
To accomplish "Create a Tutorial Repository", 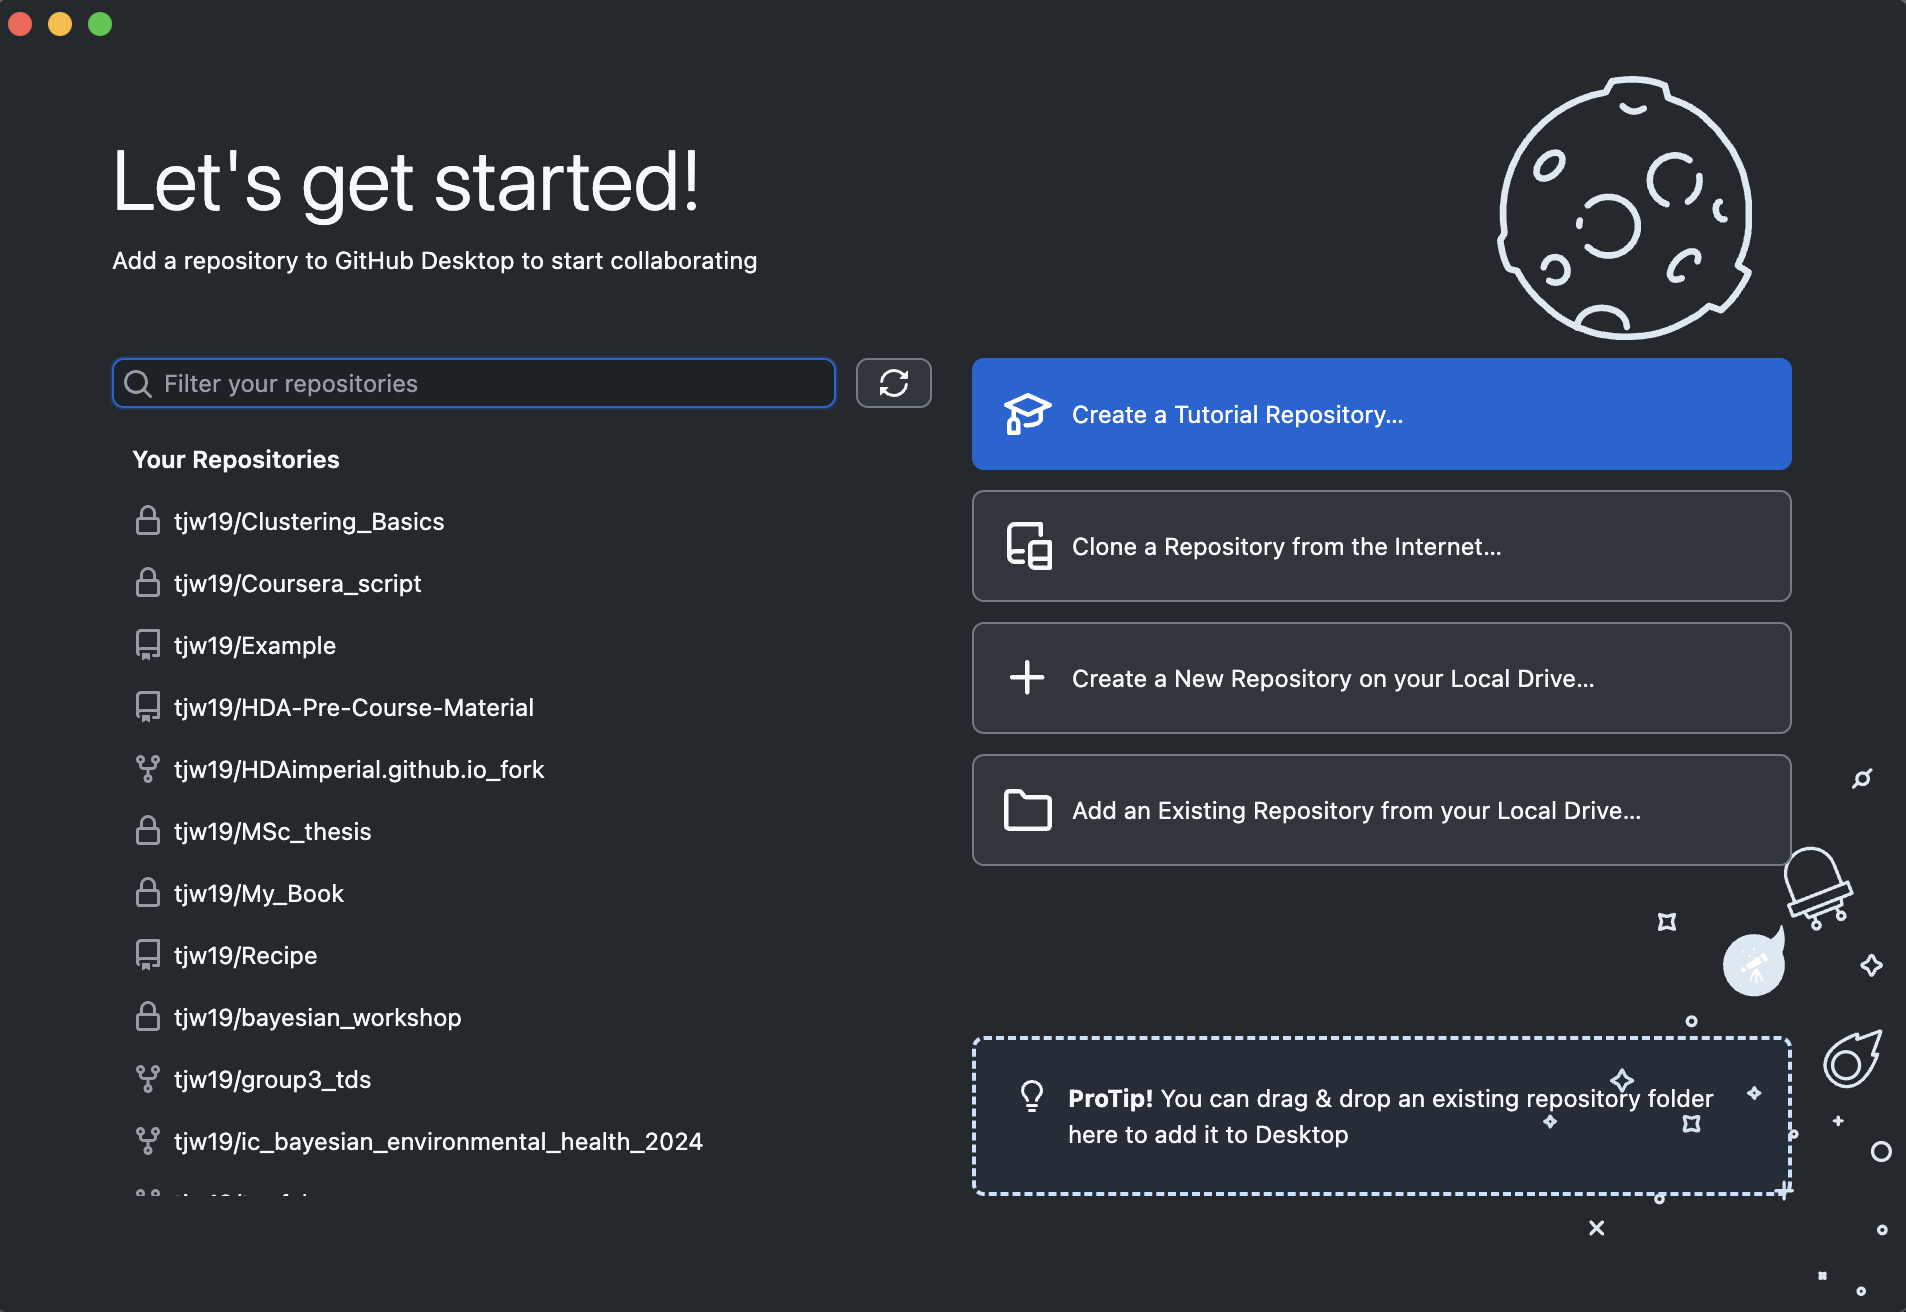I will pos(1381,414).
